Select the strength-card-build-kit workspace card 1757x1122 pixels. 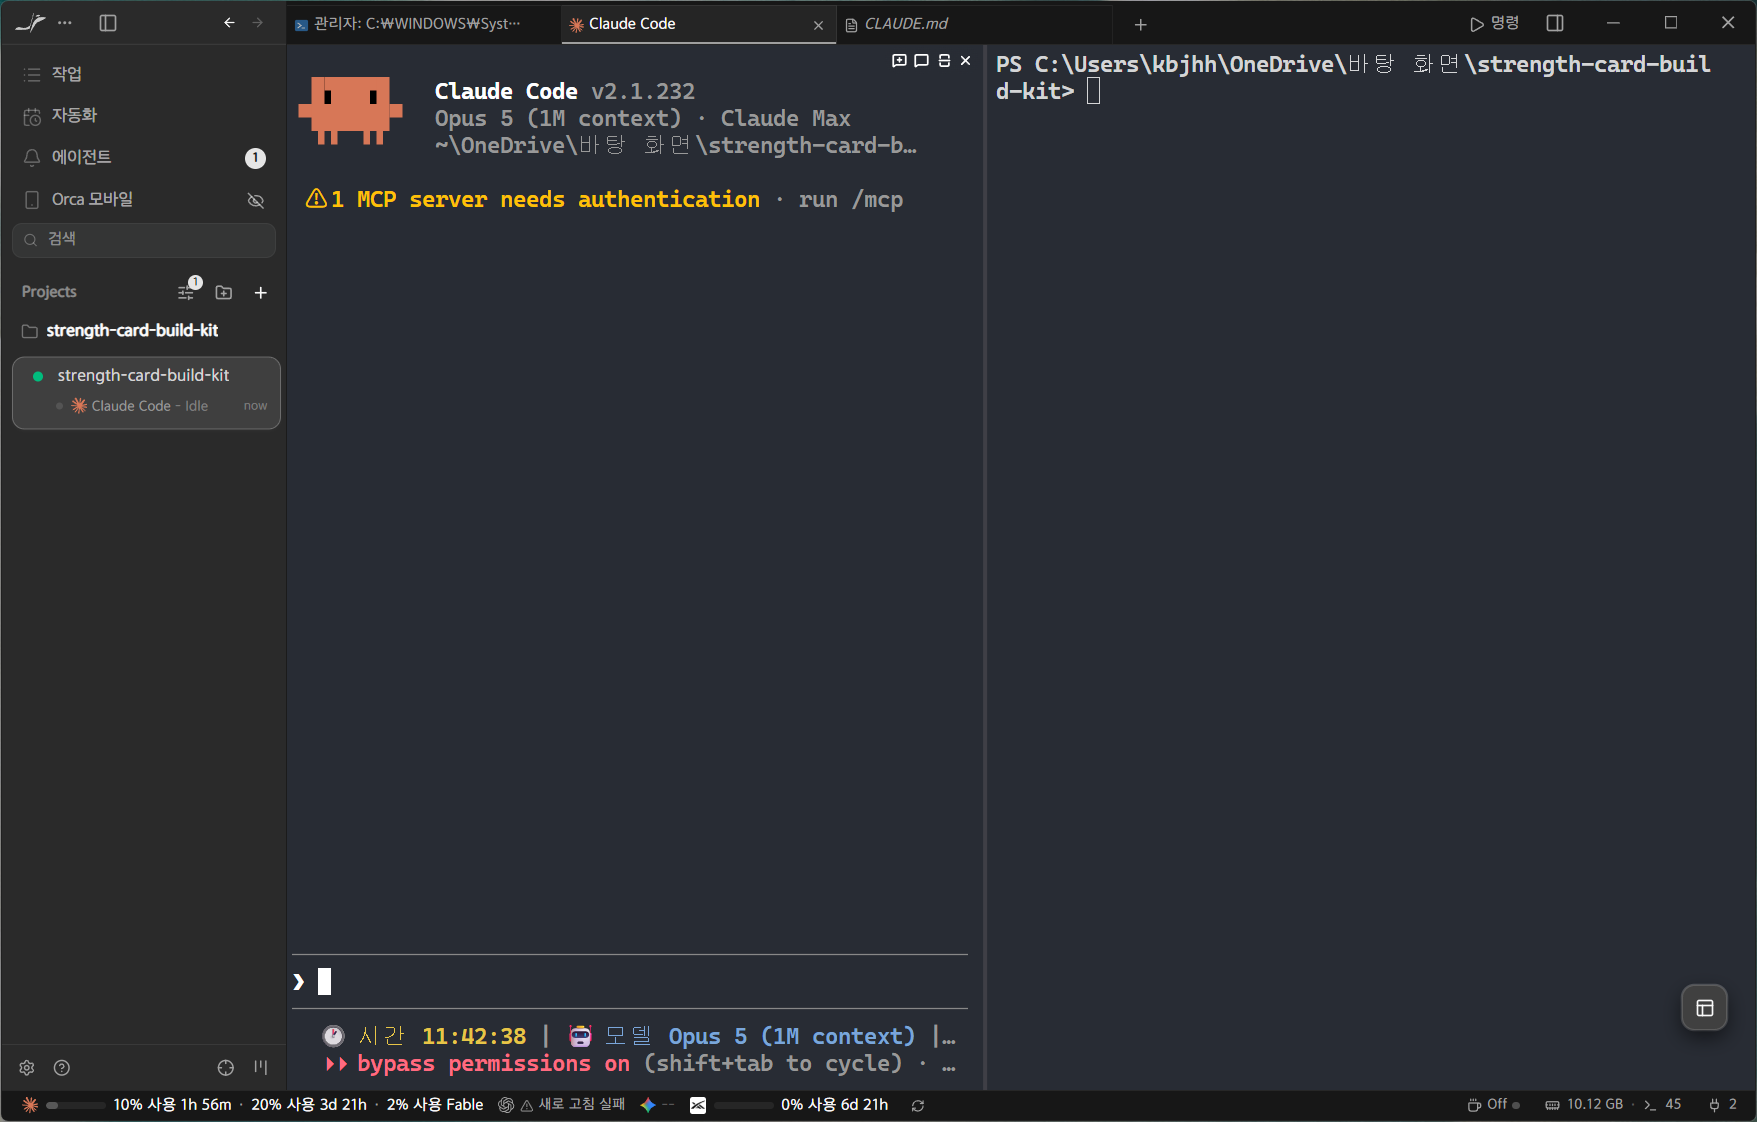[146, 393]
